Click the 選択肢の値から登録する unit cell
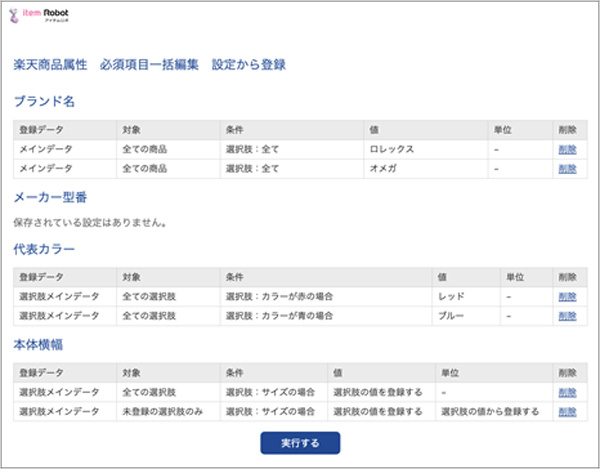 pyautogui.click(x=490, y=411)
